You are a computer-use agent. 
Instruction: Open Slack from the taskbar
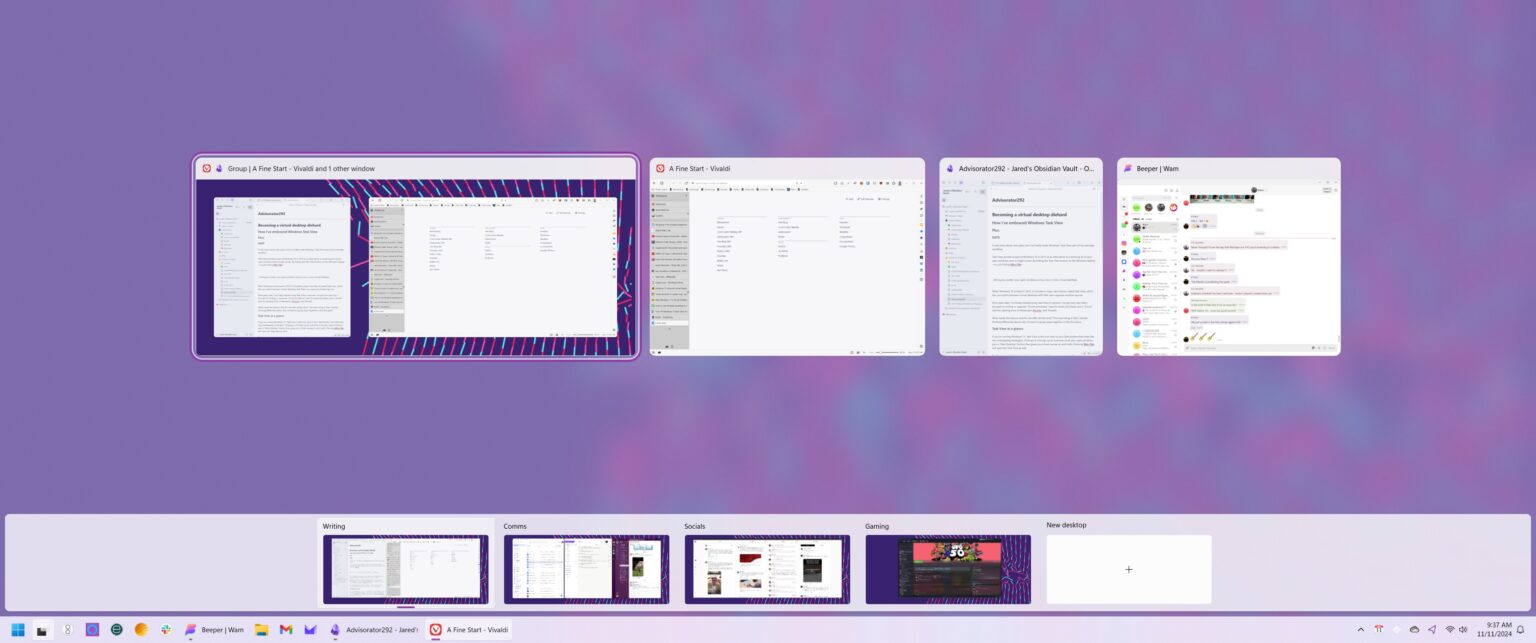point(166,629)
